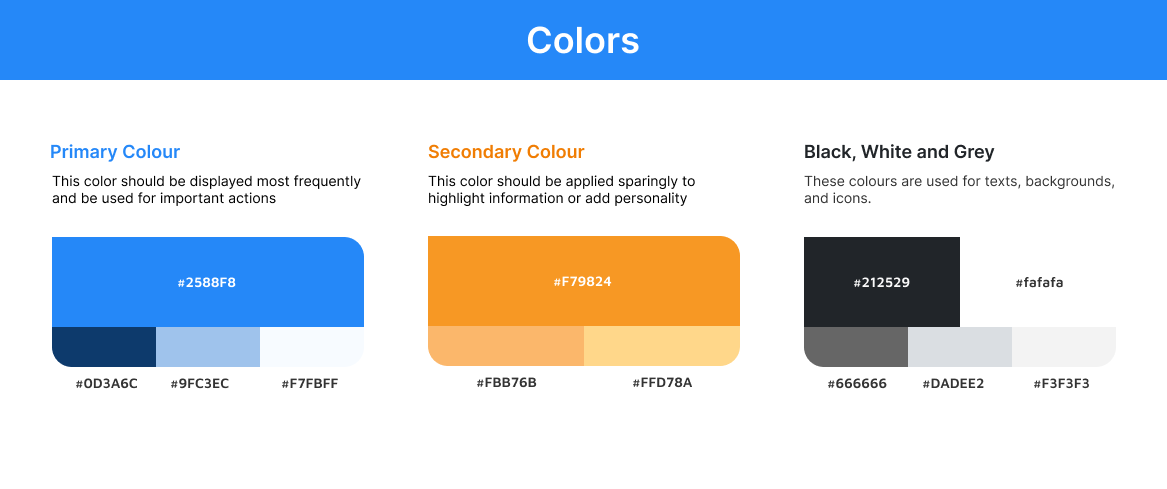The height and width of the screenshot is (489, 1167).
Task: Pick the pale yellow #FFD78A swatch
Action: coord(662,346)
